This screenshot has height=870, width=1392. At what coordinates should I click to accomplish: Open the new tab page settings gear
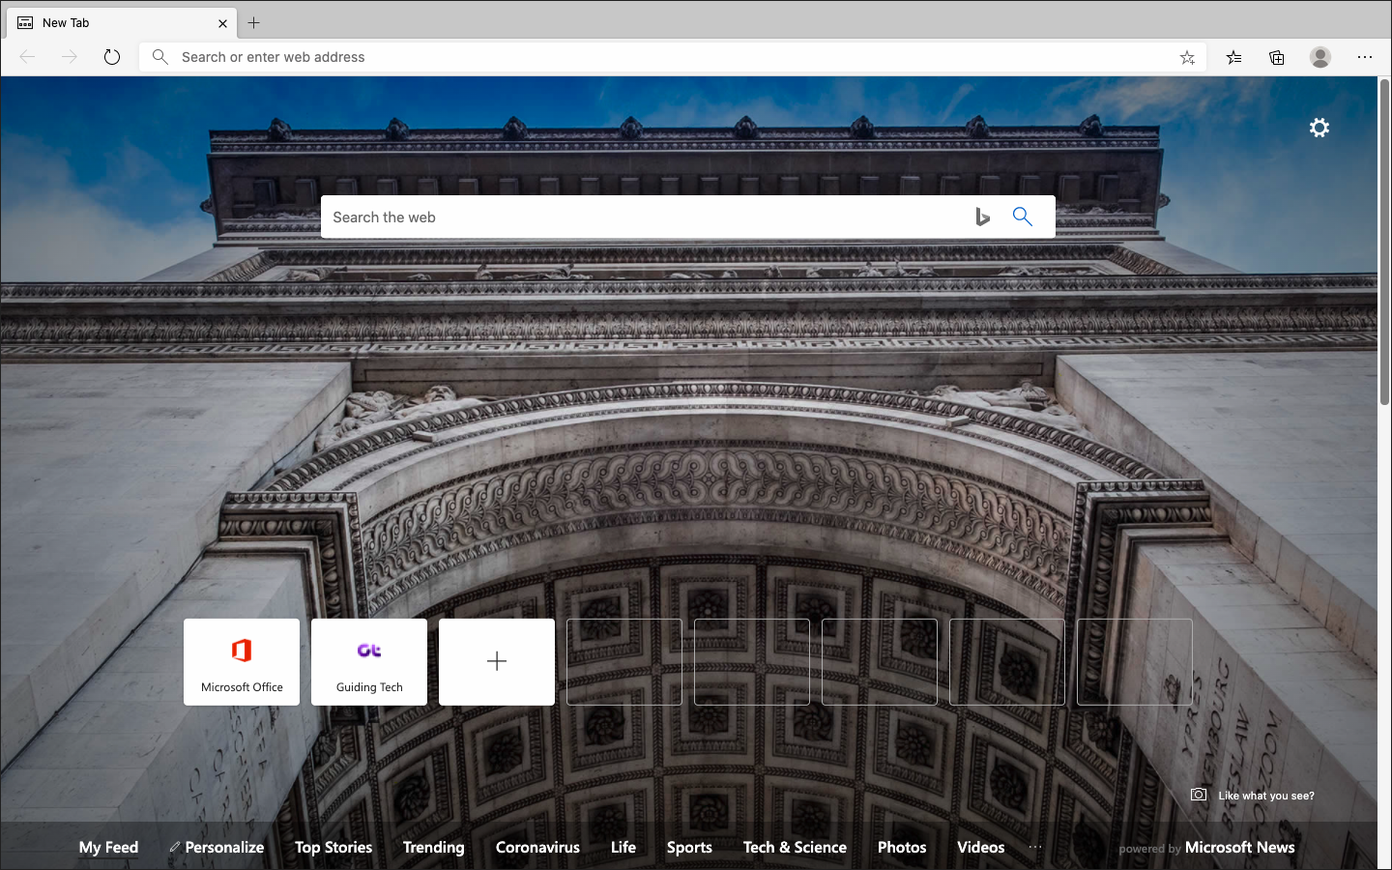1319,127
